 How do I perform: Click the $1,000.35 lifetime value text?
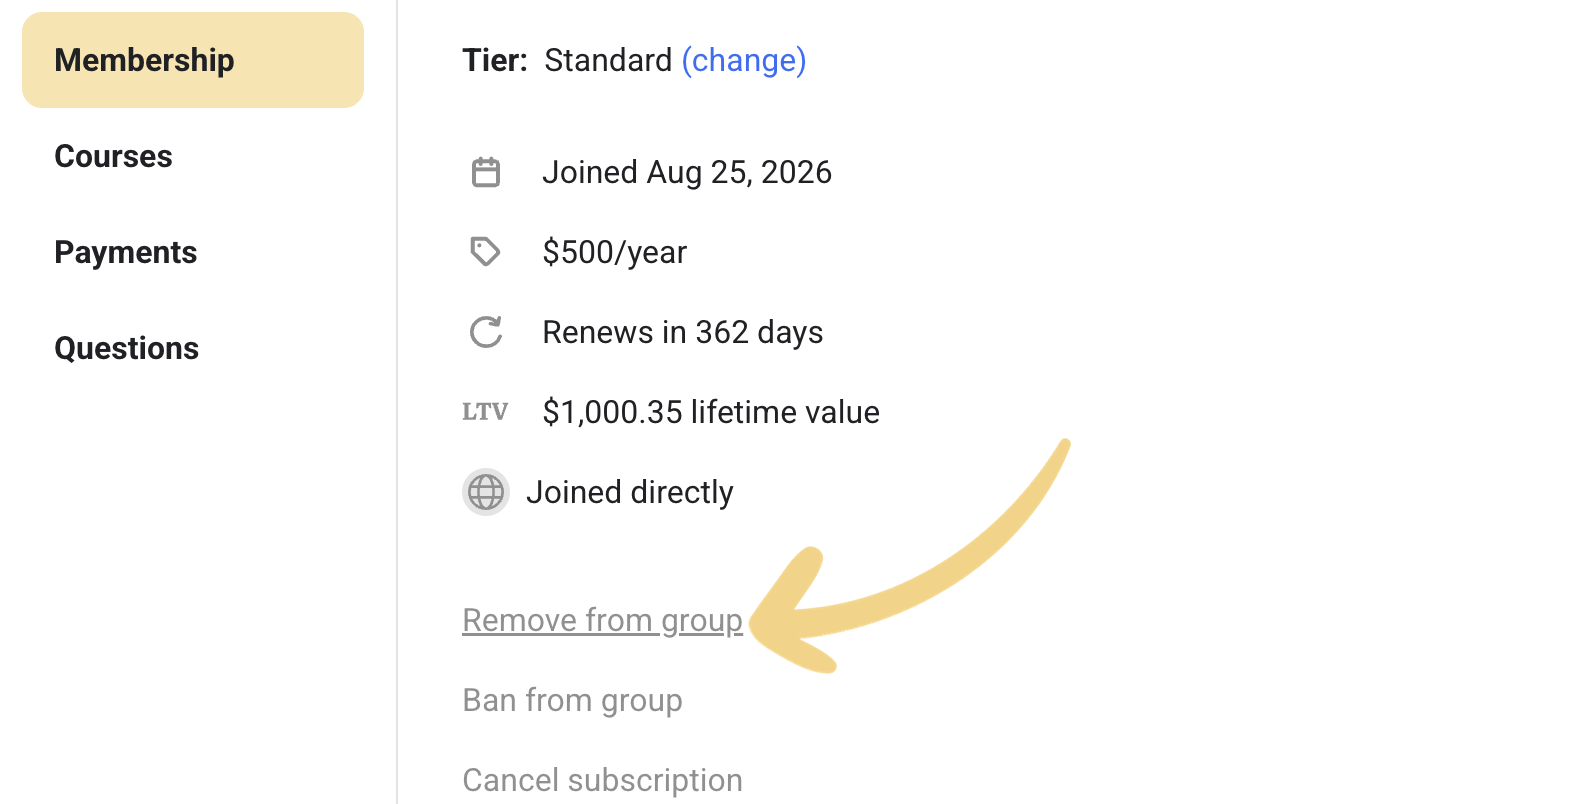coord(711,412)
